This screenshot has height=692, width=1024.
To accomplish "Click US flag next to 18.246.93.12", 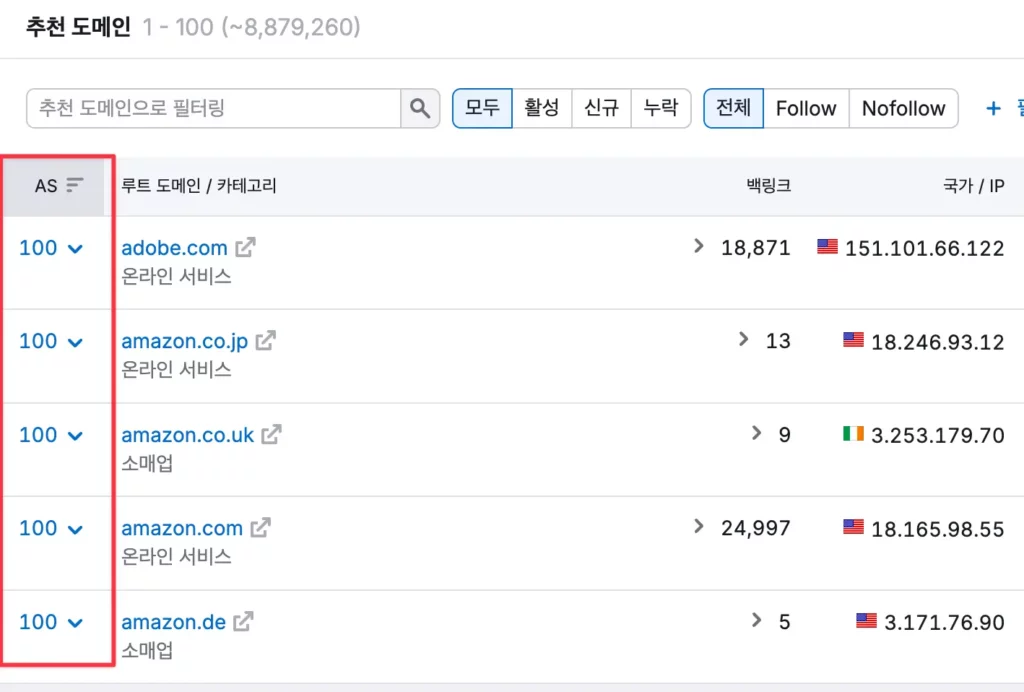I will [853, 339].
